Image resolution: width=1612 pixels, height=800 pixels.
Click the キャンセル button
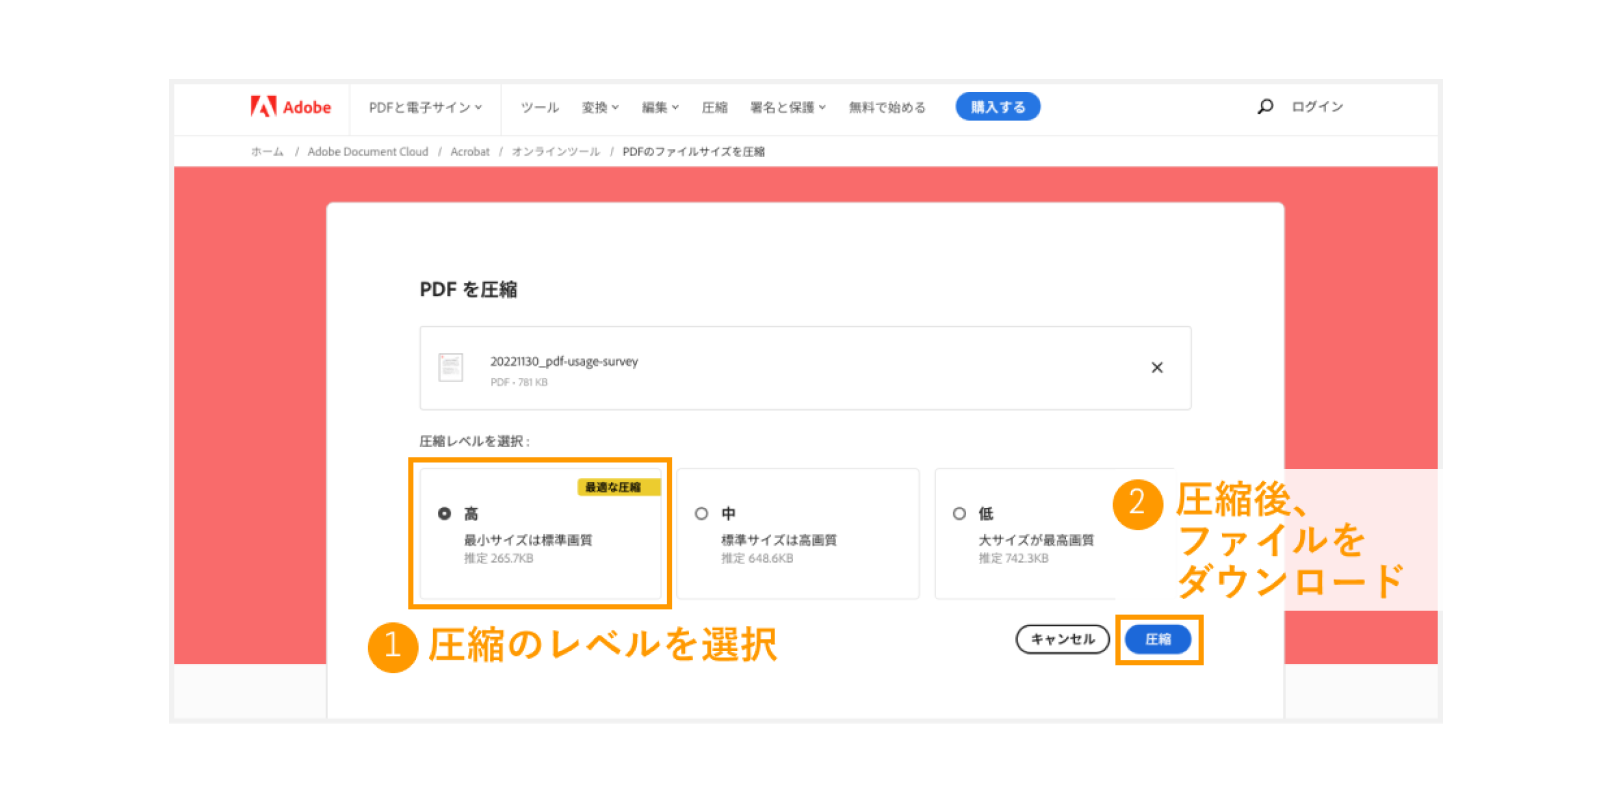tap(1063, 639)
